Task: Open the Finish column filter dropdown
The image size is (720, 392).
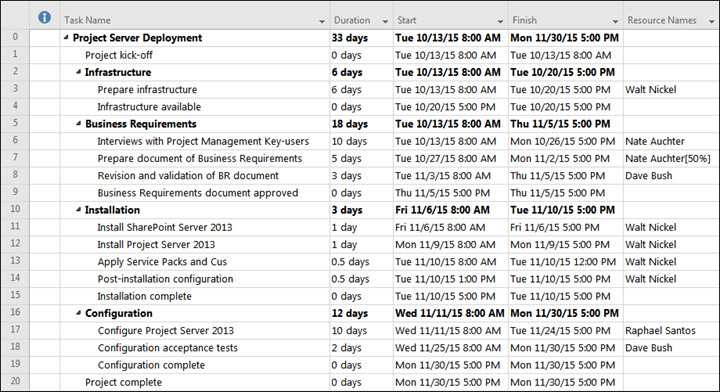Action: (x=615, y=21)
